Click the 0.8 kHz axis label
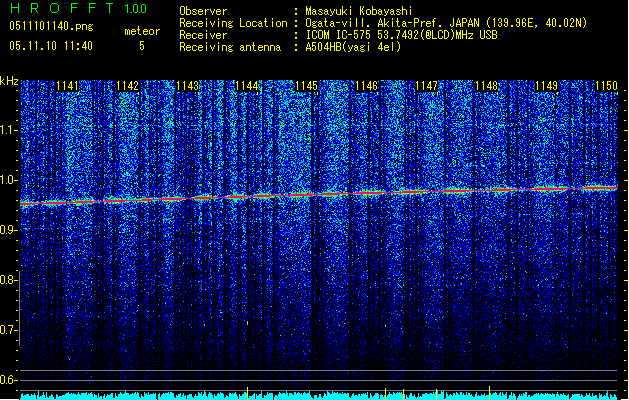Viewport: 629px width, 400px height. tap(9, 280)
